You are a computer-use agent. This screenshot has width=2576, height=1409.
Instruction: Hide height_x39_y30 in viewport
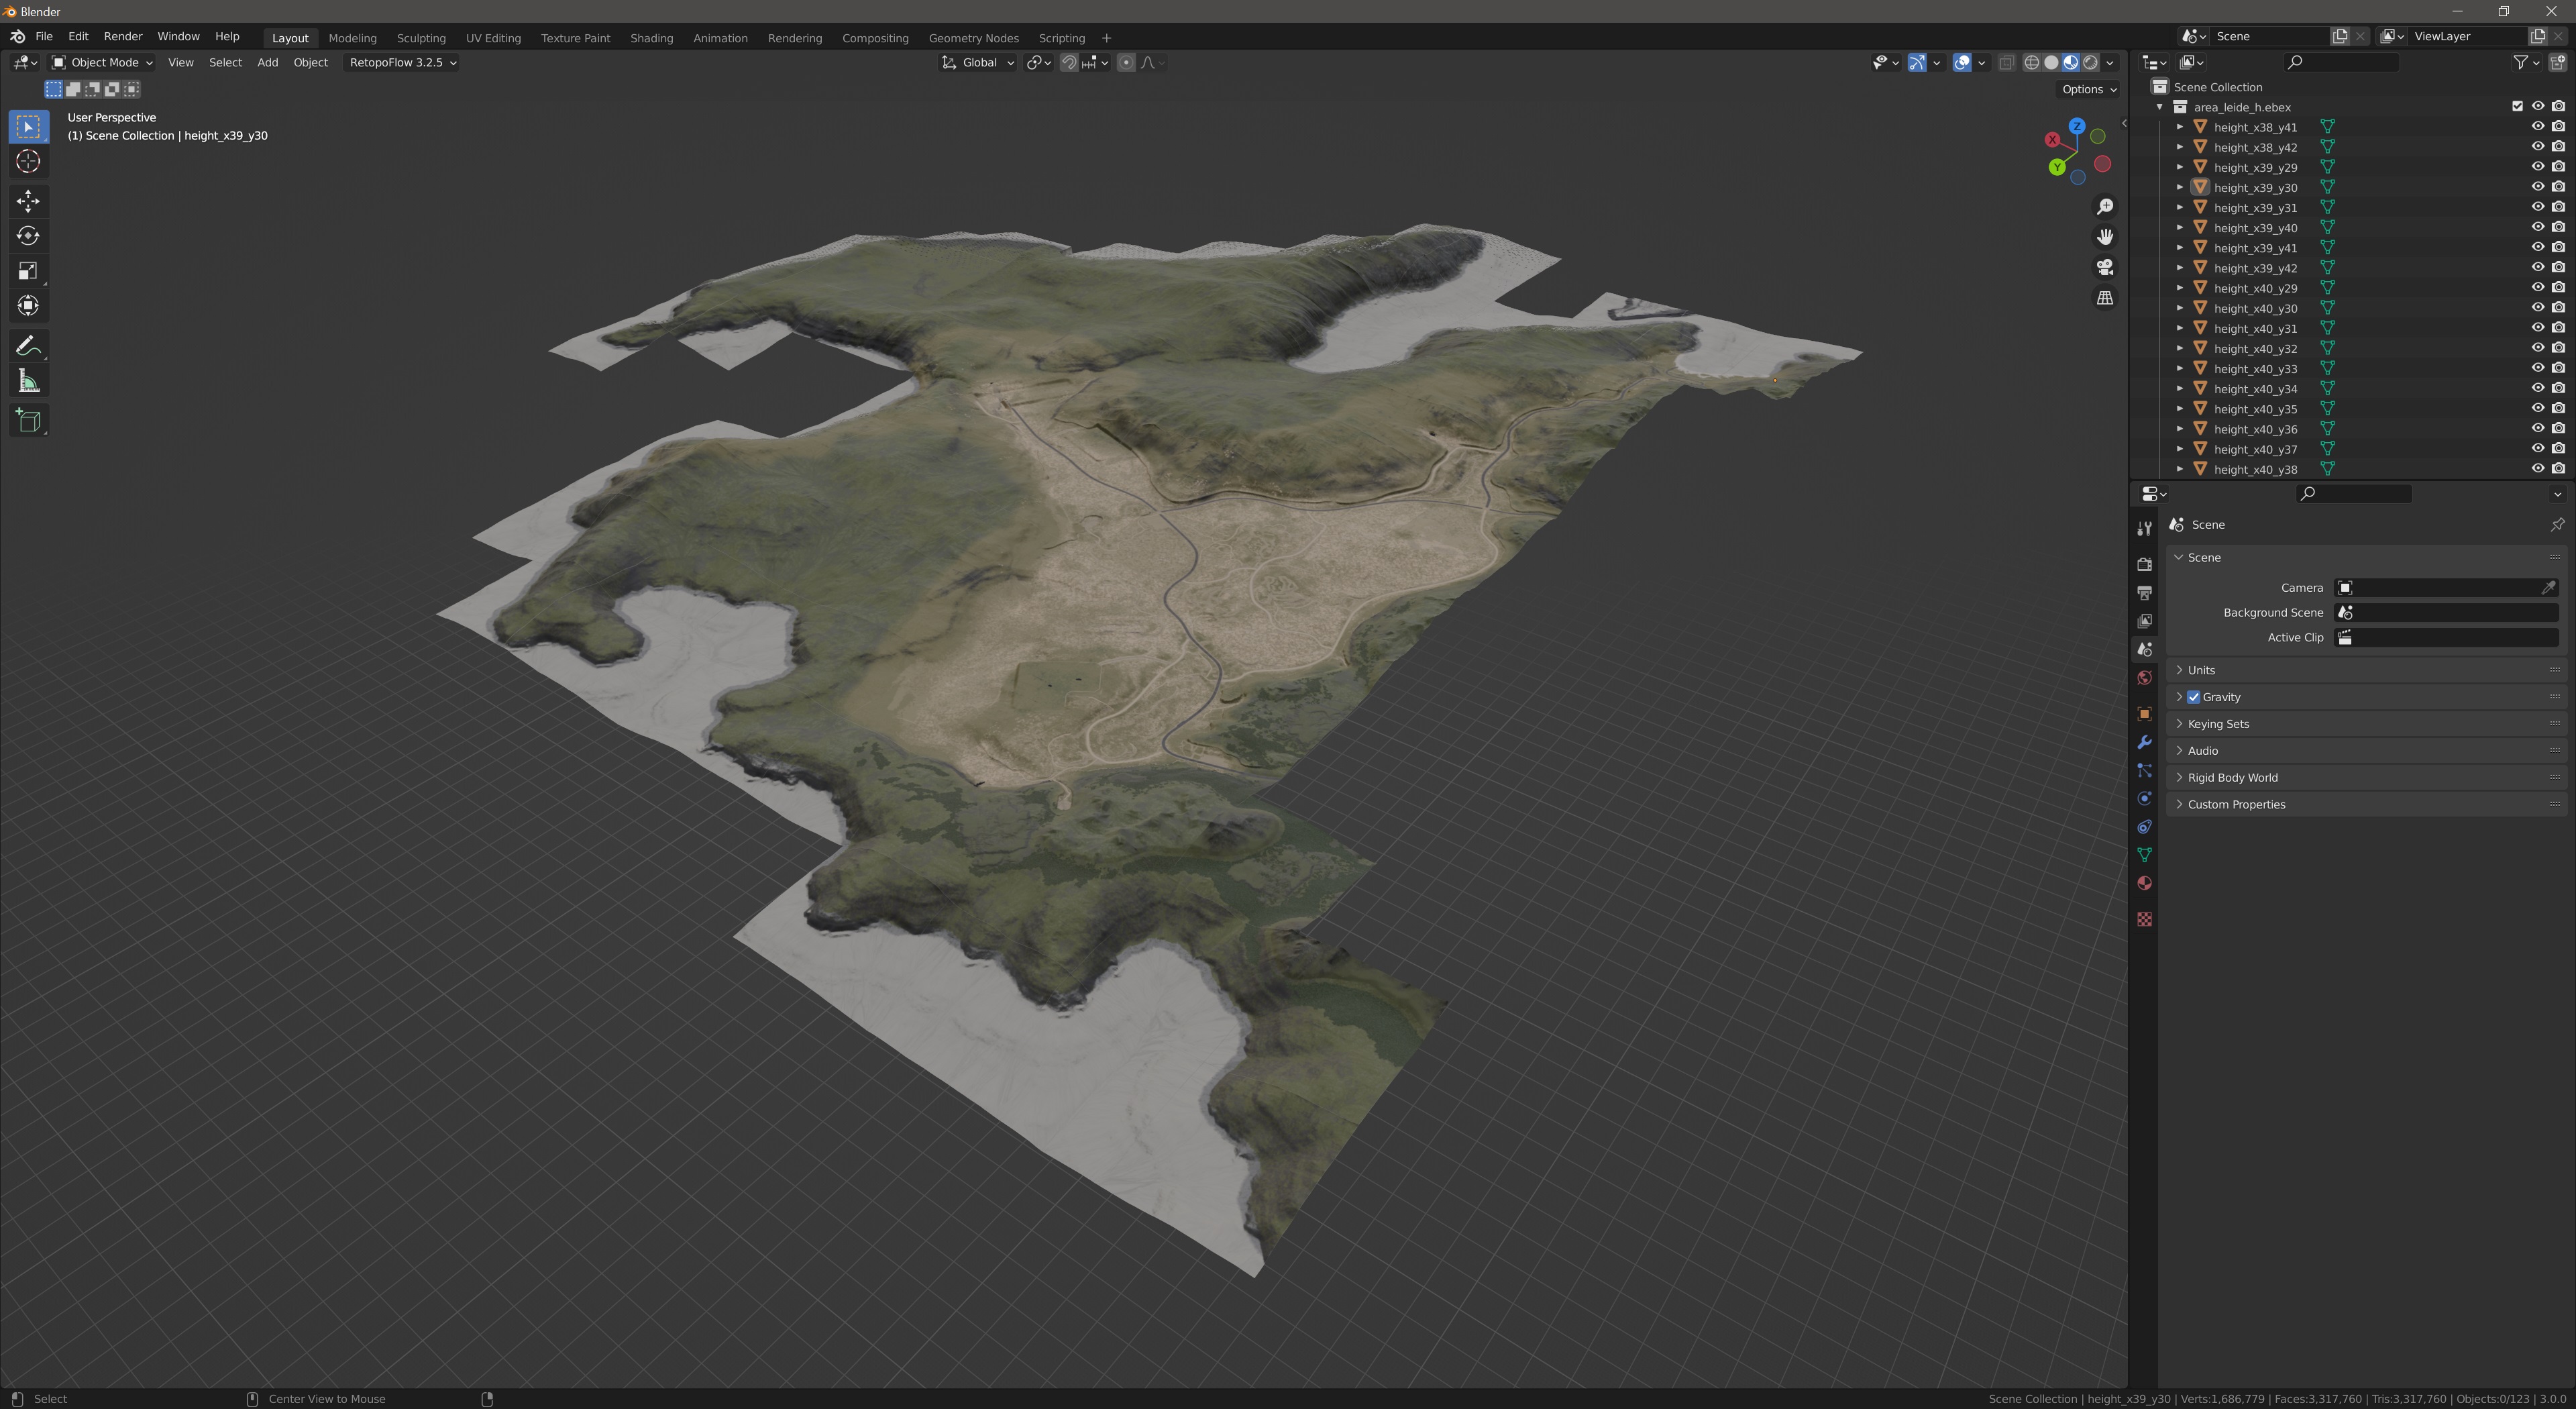2538,187
